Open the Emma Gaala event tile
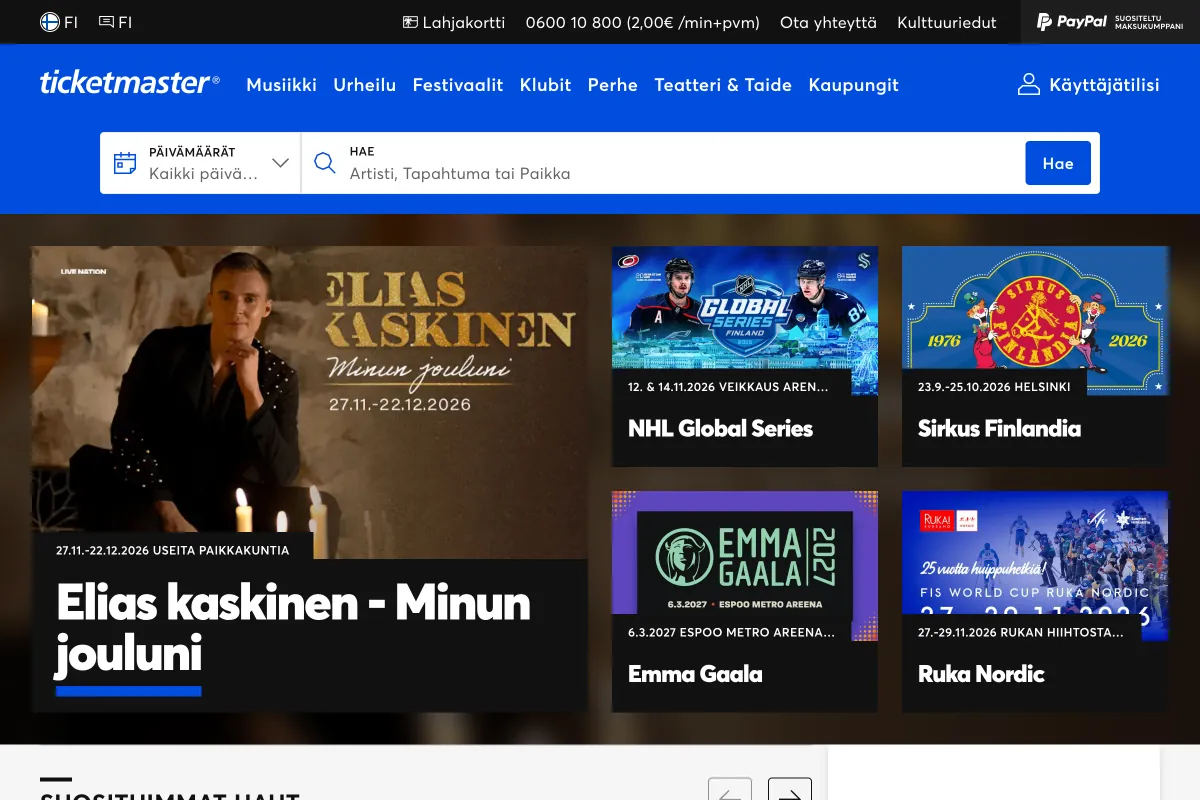This screenshot has height=800, width=1200. point(745,601)
